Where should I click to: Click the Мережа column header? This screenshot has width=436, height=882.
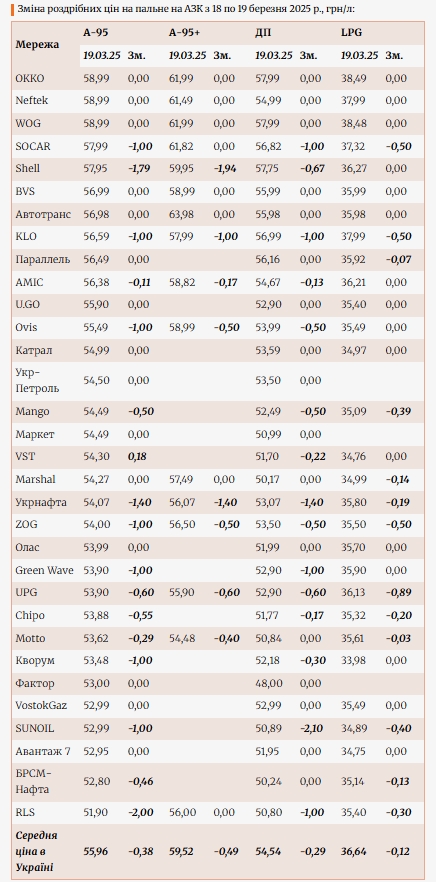coord(37,44)
